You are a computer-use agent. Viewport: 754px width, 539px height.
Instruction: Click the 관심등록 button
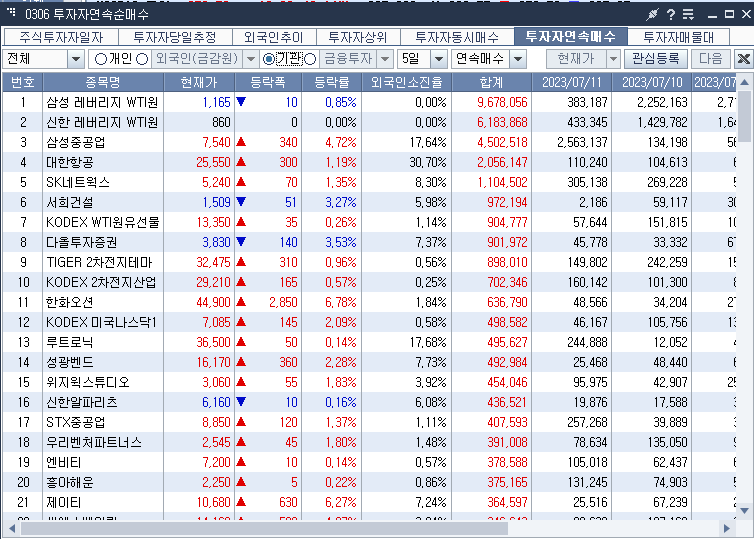[656, 59]
